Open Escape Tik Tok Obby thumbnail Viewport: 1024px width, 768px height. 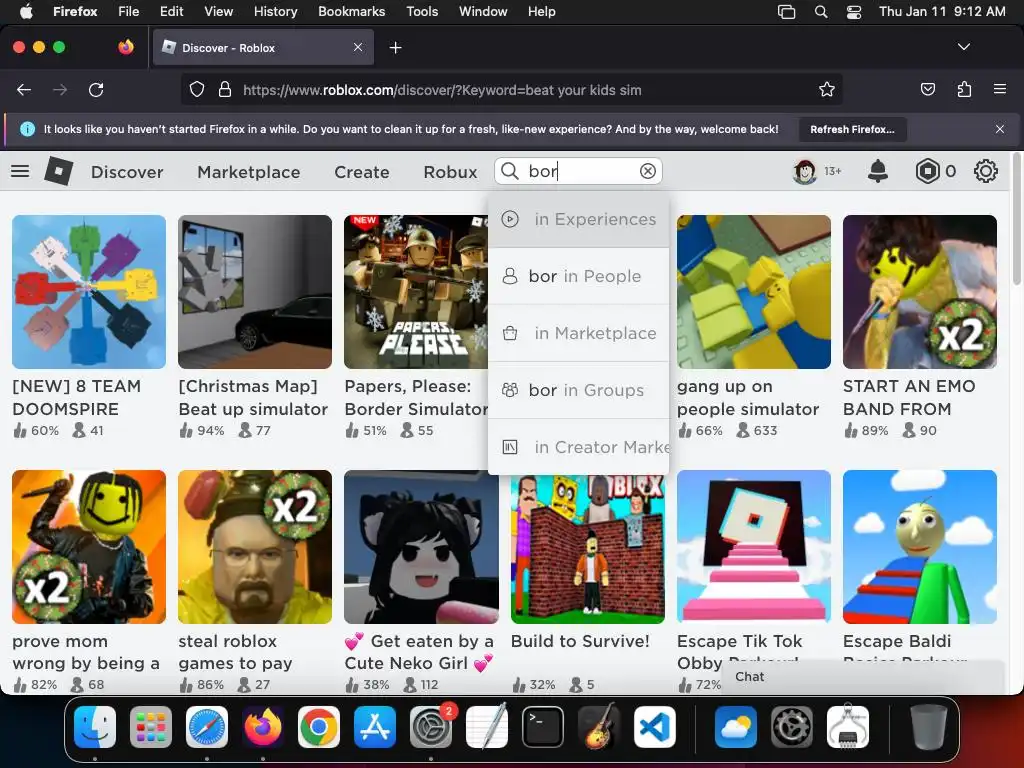point(754,547)
